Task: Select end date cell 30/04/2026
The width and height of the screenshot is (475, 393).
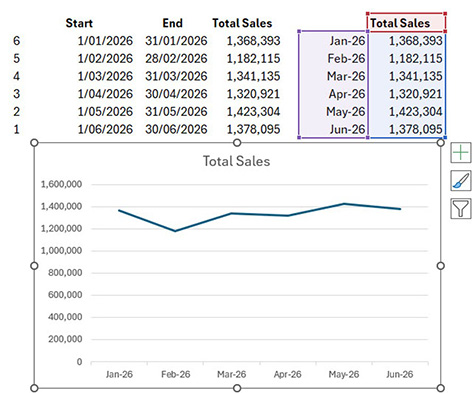Action: pos(176,94)
